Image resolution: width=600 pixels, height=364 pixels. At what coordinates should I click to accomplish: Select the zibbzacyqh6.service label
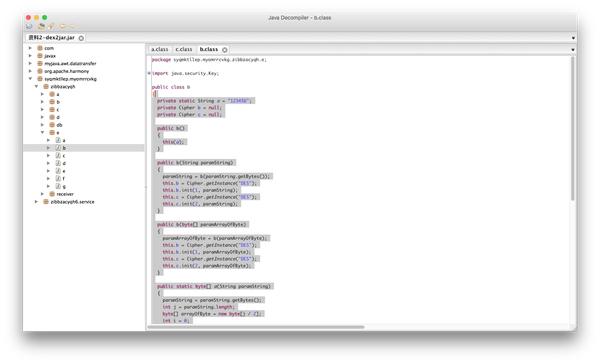[x=72, y=202]
